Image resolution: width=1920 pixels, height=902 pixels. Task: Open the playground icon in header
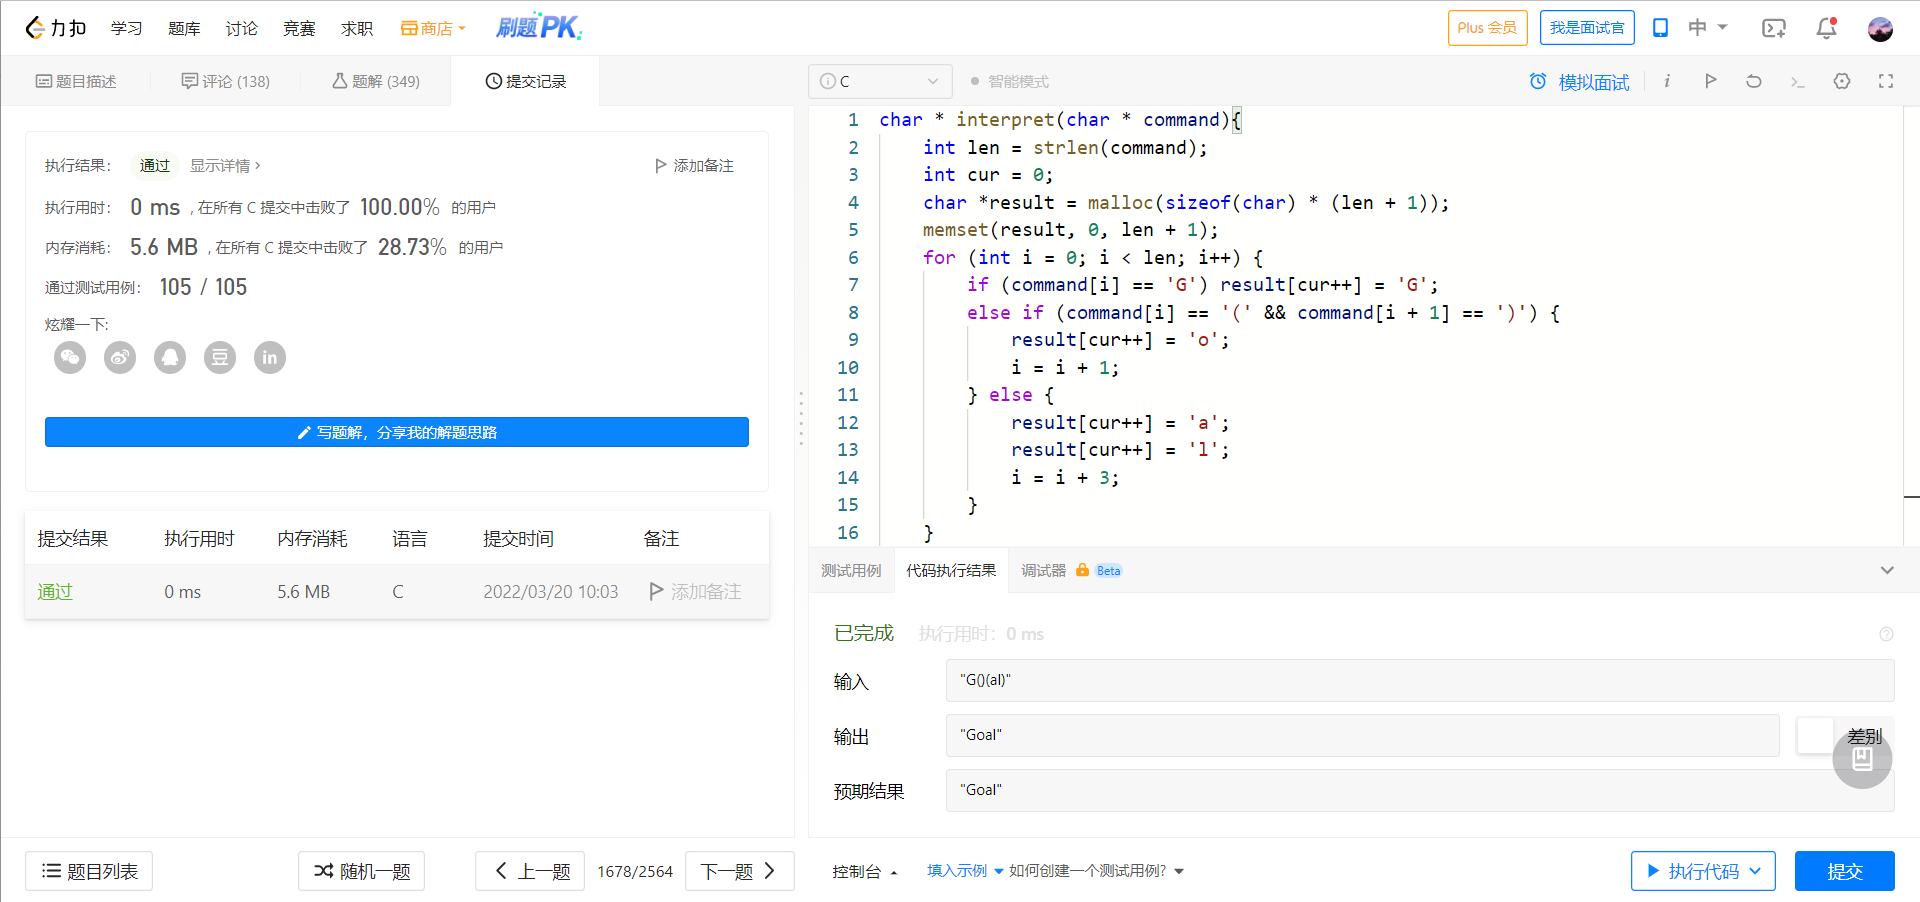point(1774,28)
